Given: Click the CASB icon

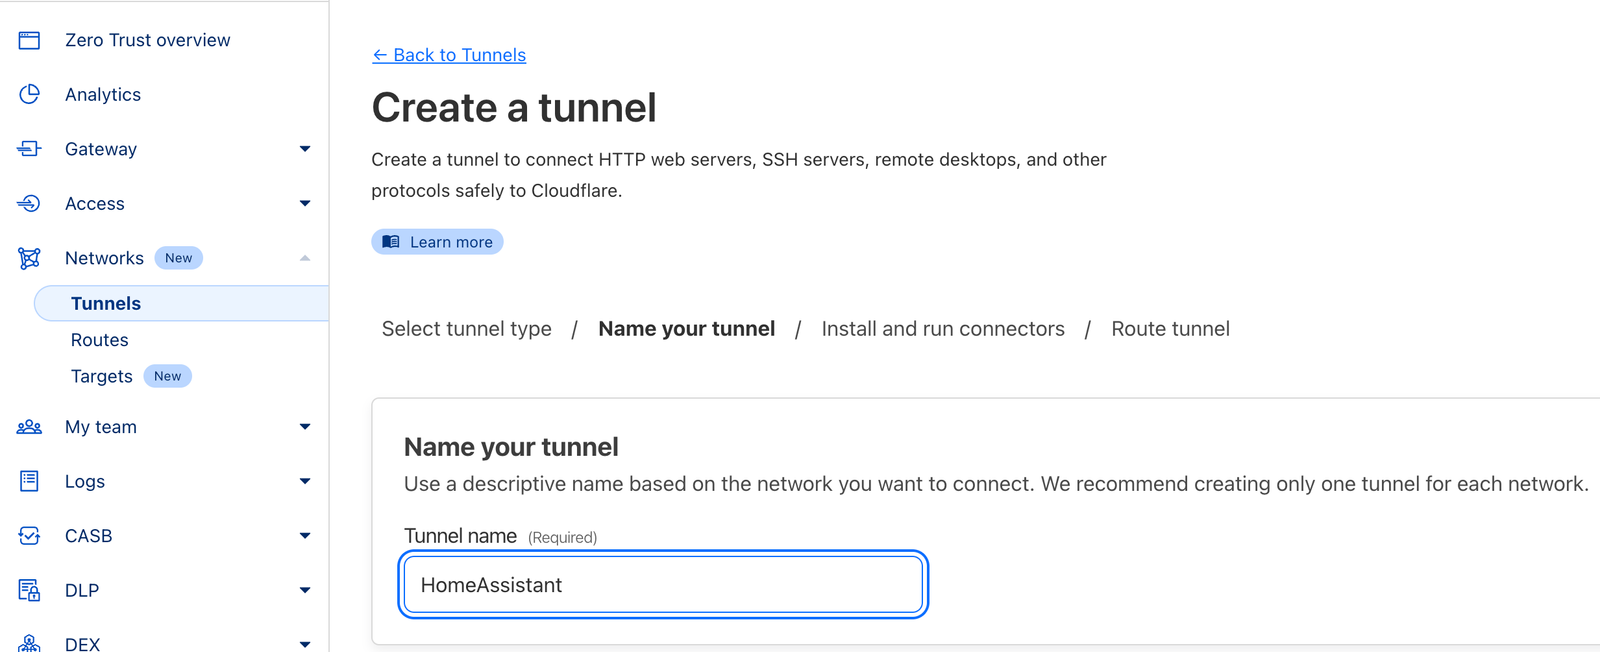Looking at the screenshot, I should 29,535.
